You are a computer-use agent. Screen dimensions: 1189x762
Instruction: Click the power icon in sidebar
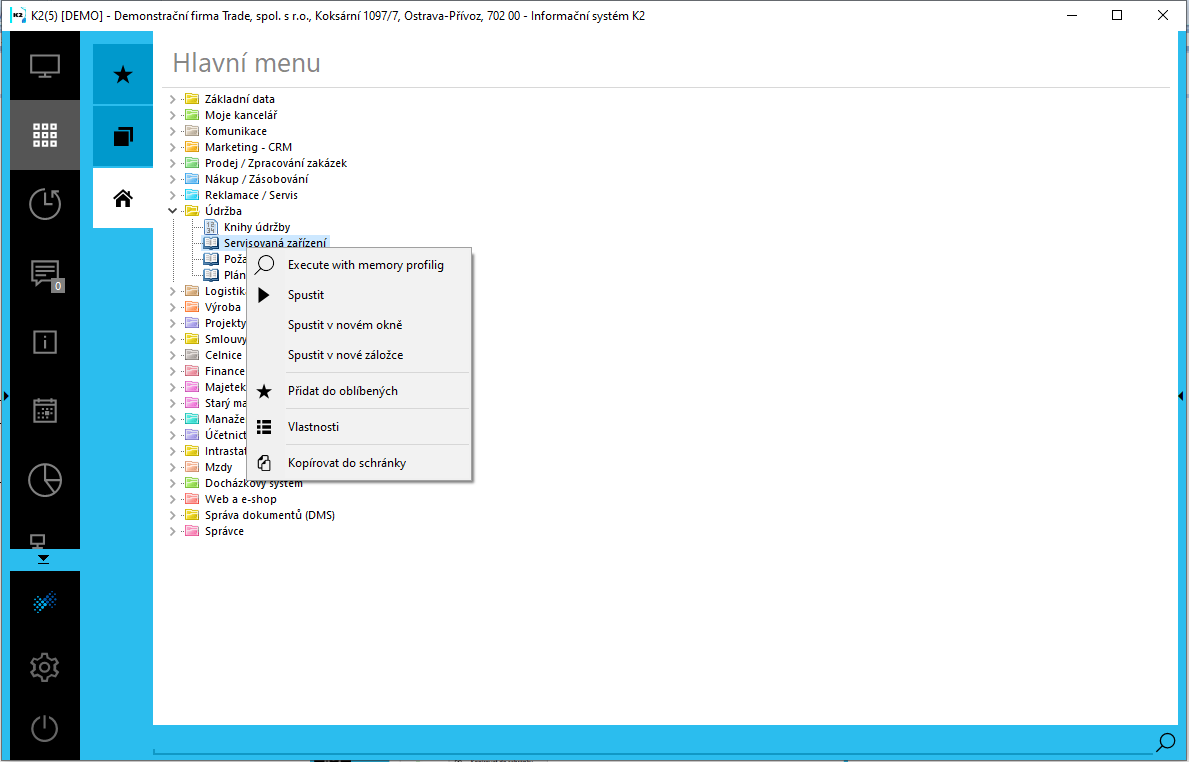(x=45, y=729)
